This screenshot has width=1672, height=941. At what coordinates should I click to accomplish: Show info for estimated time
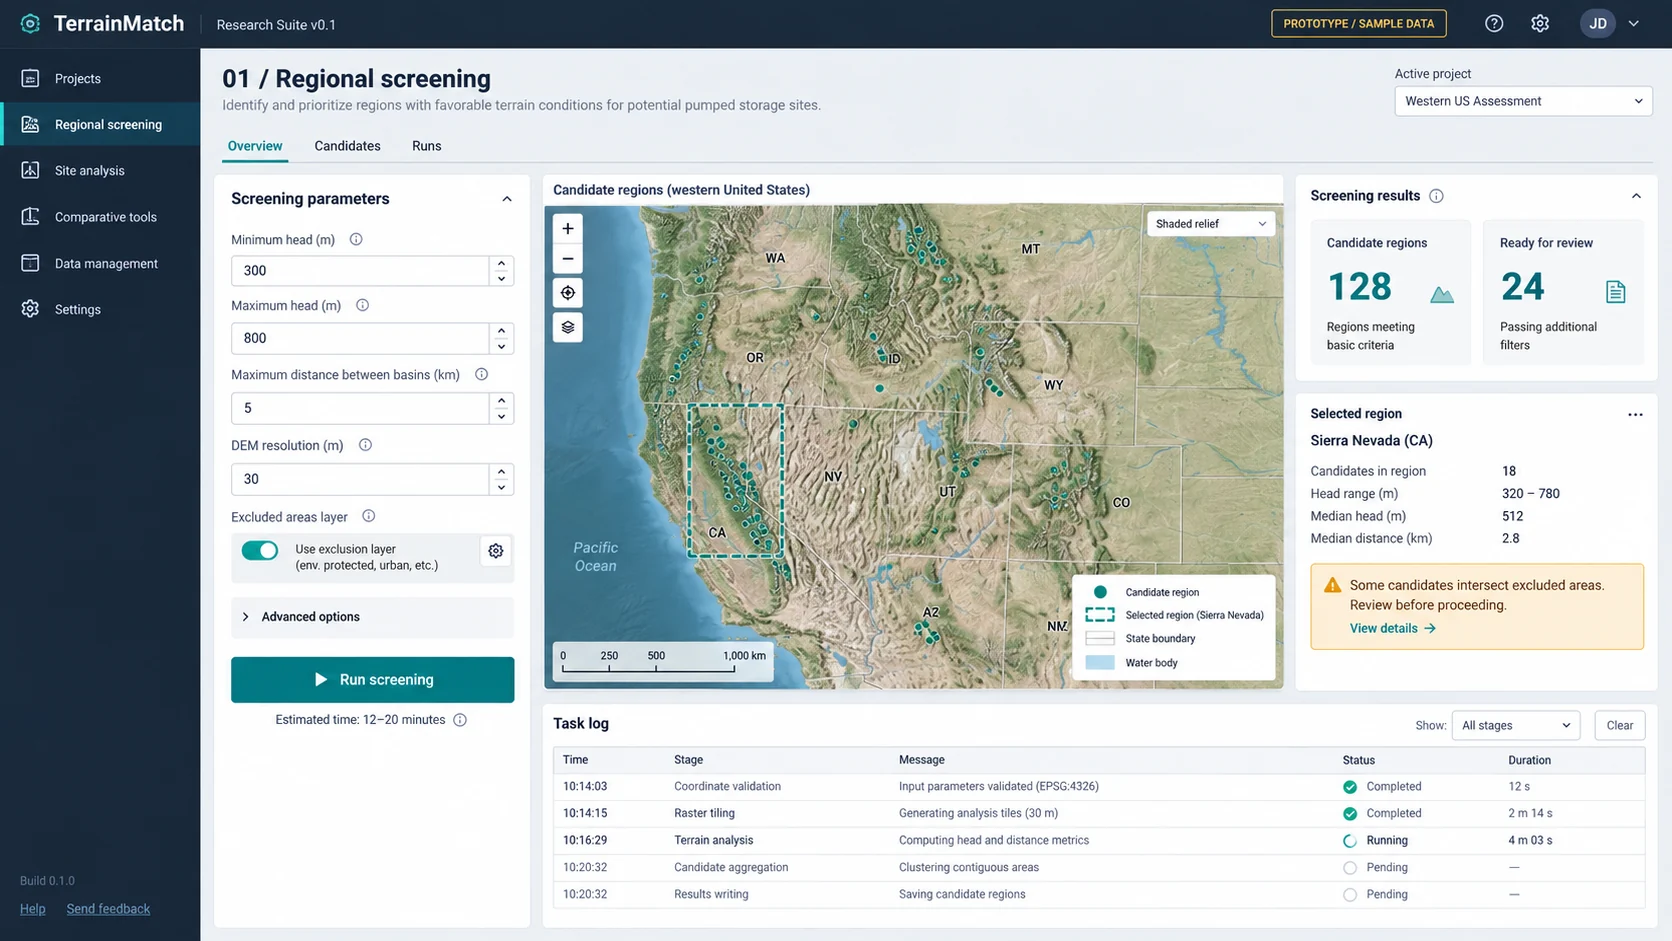(460, 720)
